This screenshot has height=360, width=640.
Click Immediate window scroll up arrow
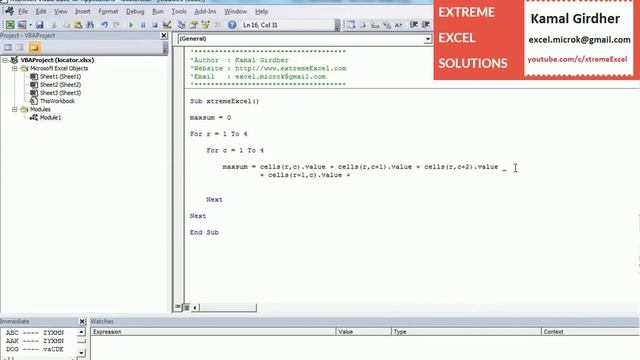coord(82,332)
